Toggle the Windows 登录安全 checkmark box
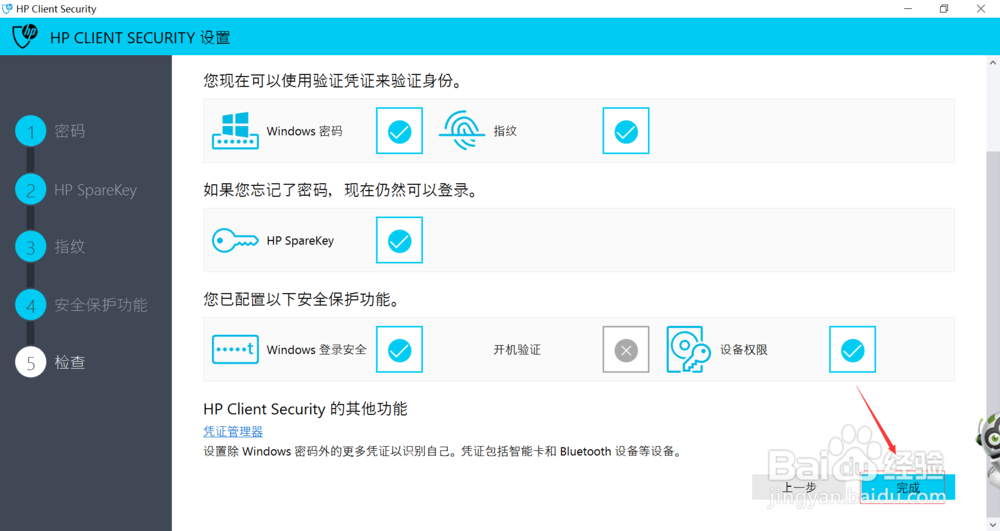The height and width of the screenshot is (531, 1000). point(399,349)
